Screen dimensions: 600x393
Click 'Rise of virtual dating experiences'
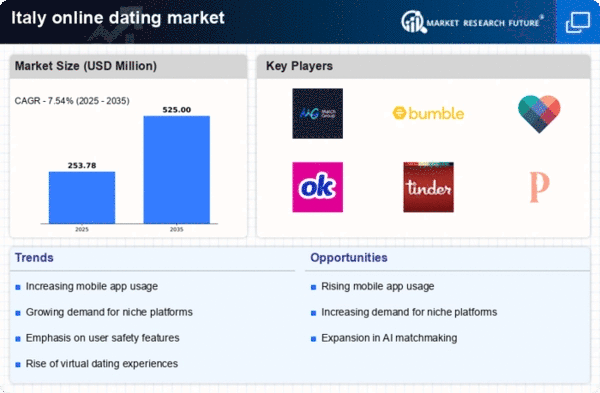102,364
